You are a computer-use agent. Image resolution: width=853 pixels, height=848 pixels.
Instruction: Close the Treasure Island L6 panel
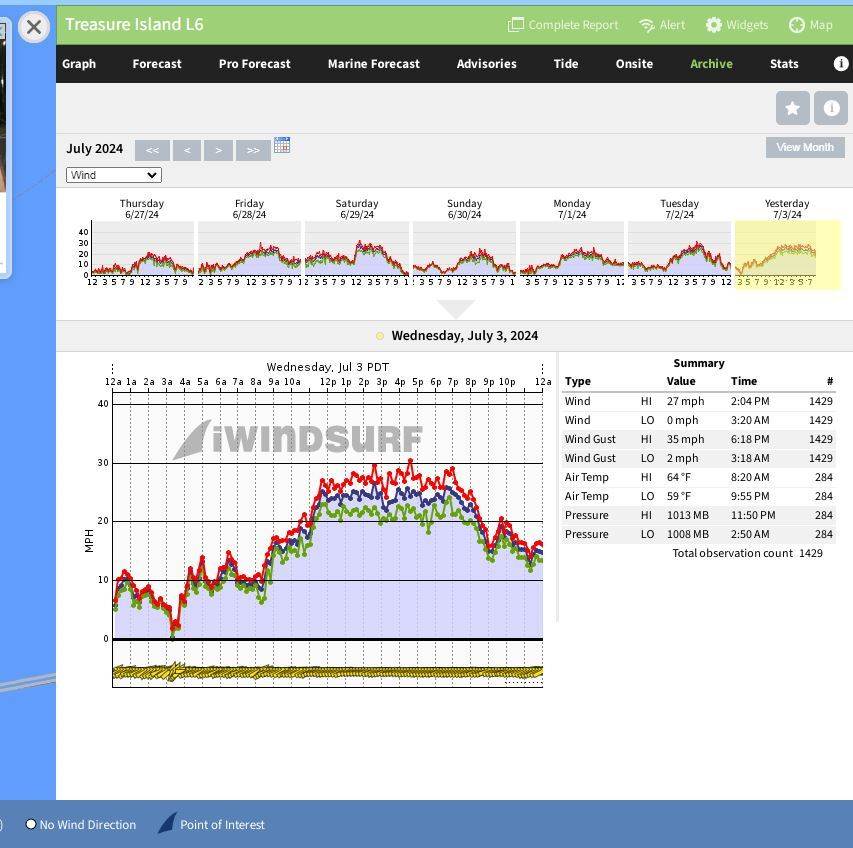pos(33,27)
